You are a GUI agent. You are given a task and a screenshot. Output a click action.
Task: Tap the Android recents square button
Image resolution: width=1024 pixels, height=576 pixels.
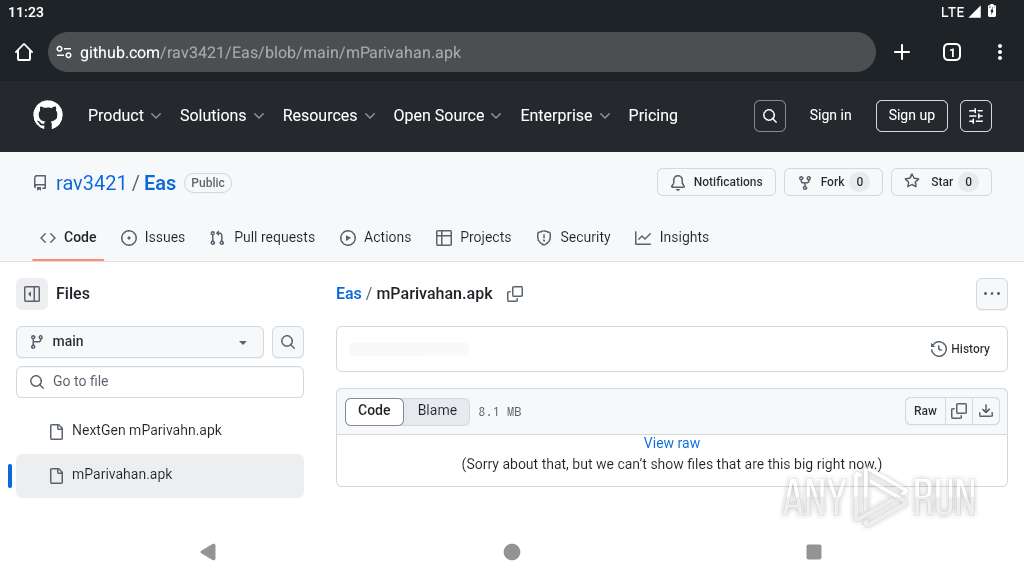(x=814, y=552)
